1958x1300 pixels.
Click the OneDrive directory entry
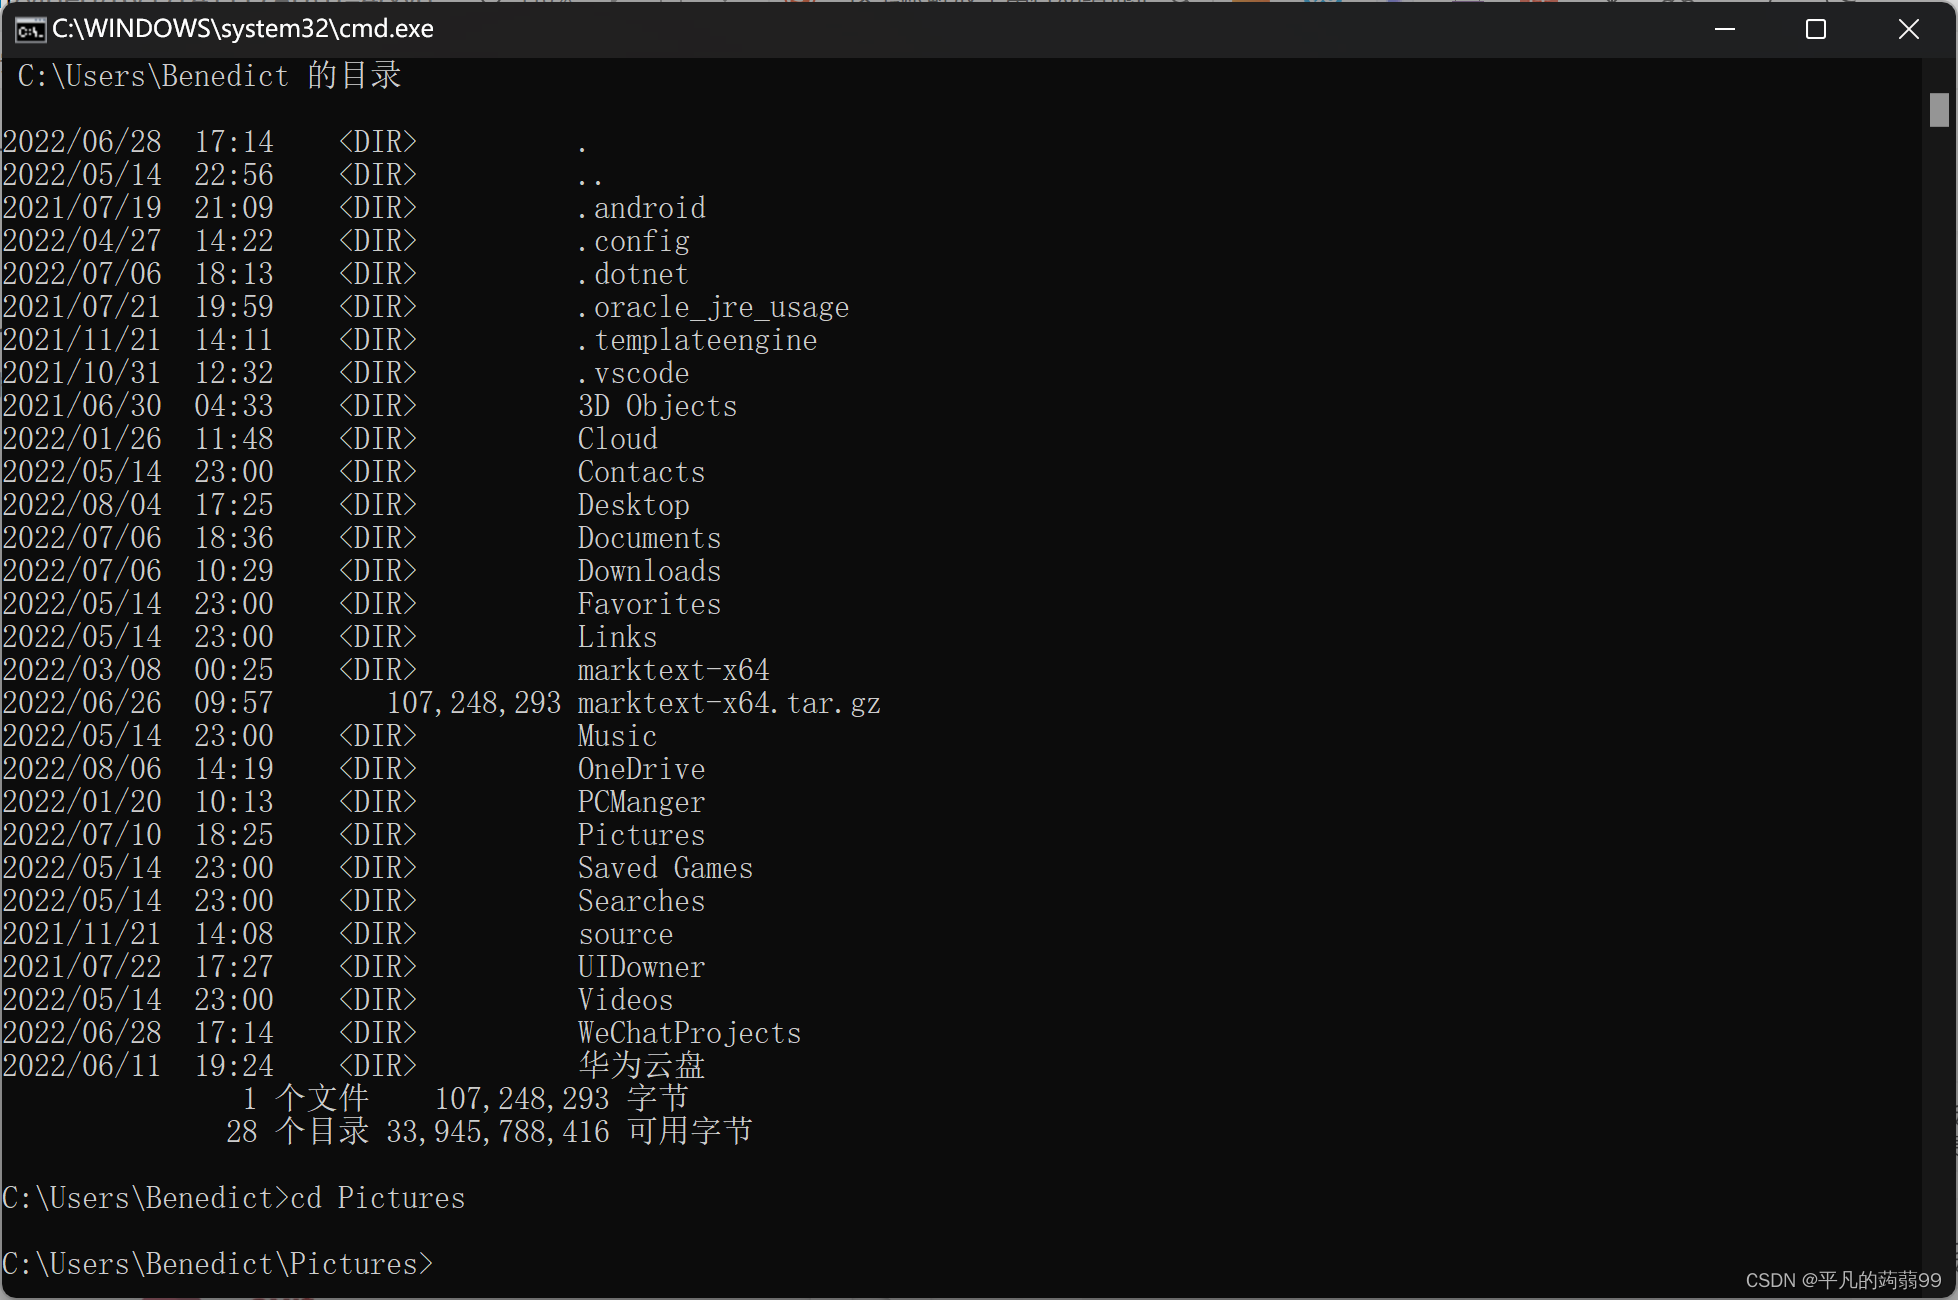pos(641,768)
